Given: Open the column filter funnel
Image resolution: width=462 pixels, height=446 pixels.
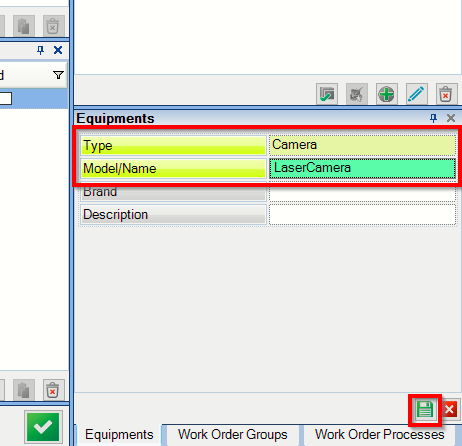Looking at the screenshot, I should (58, 75).
